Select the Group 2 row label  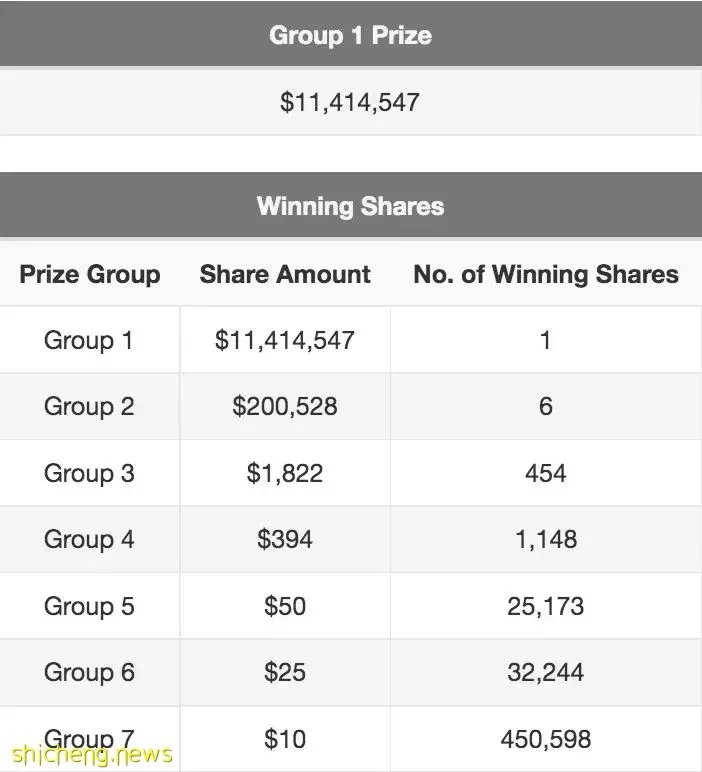[89, 407]
